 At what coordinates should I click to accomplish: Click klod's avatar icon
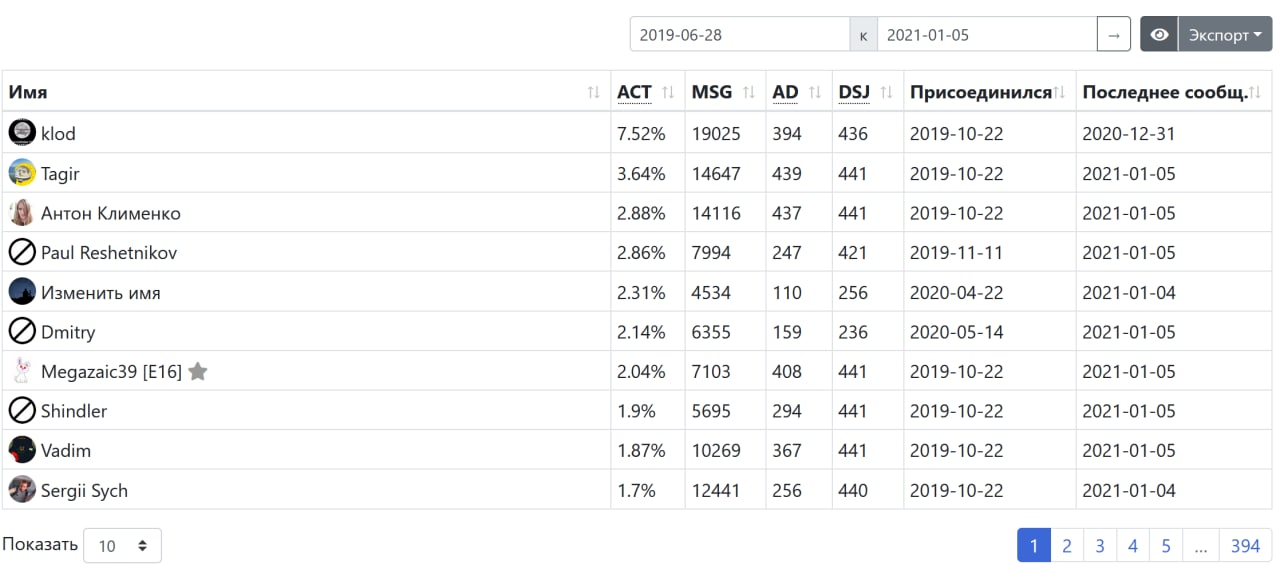[x=22, y=132]
